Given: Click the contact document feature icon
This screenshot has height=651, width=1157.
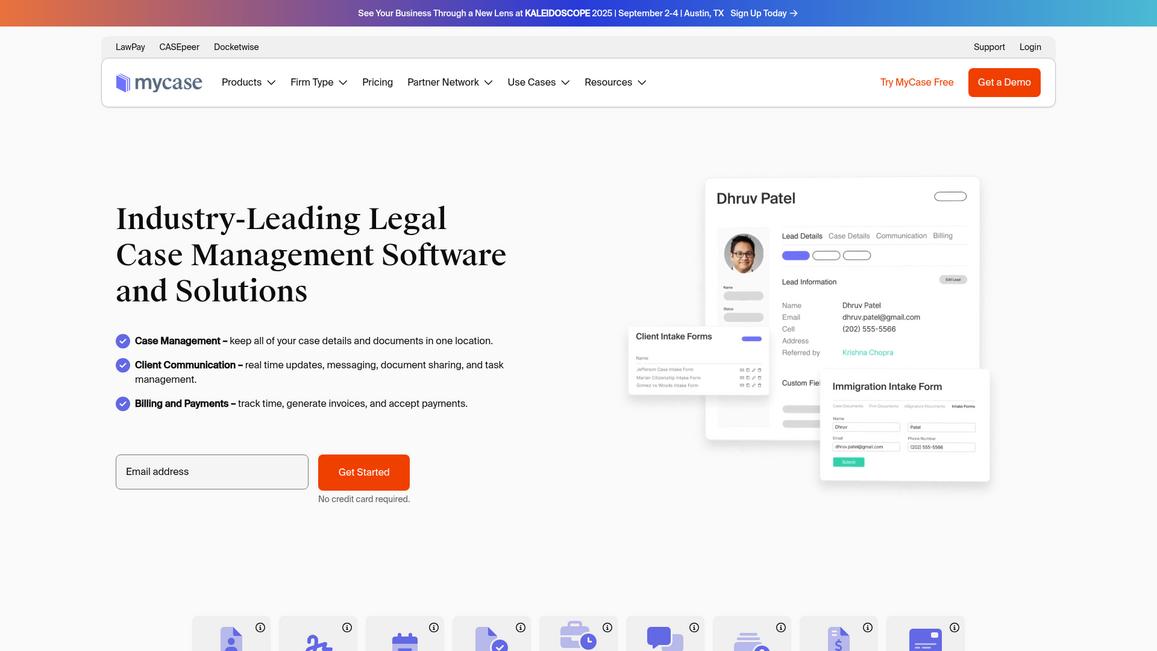Looking at the screenshot, I should (x=231, y=639).
